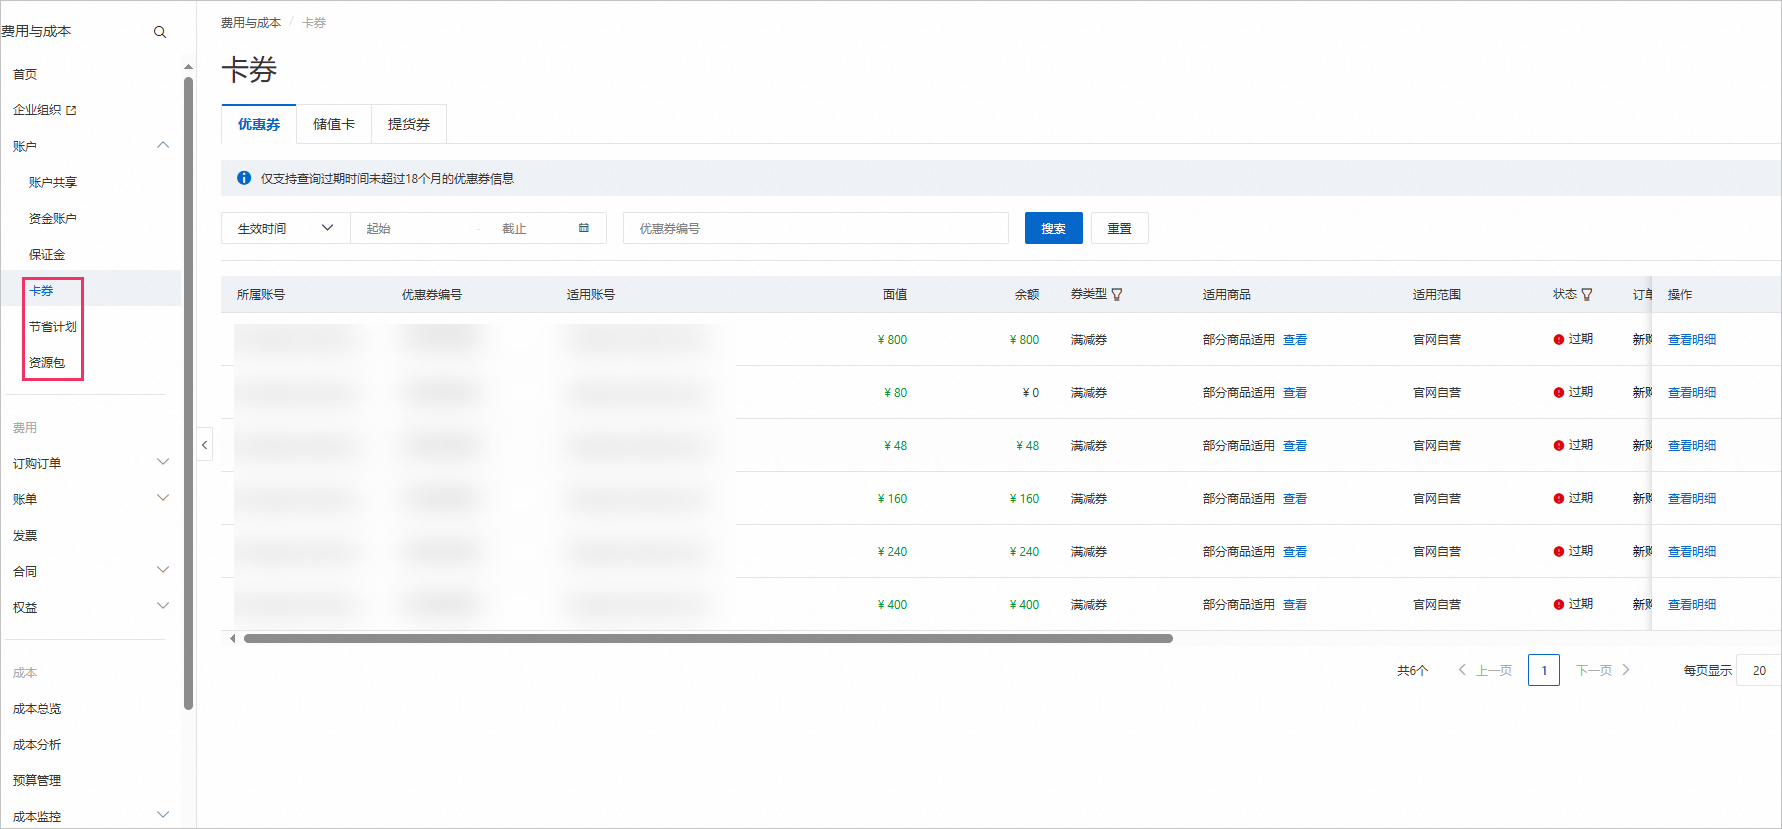Open the 每页显示 page size selector
The width and height of the screenshot is (1782, 829).
click(1759, 670)
